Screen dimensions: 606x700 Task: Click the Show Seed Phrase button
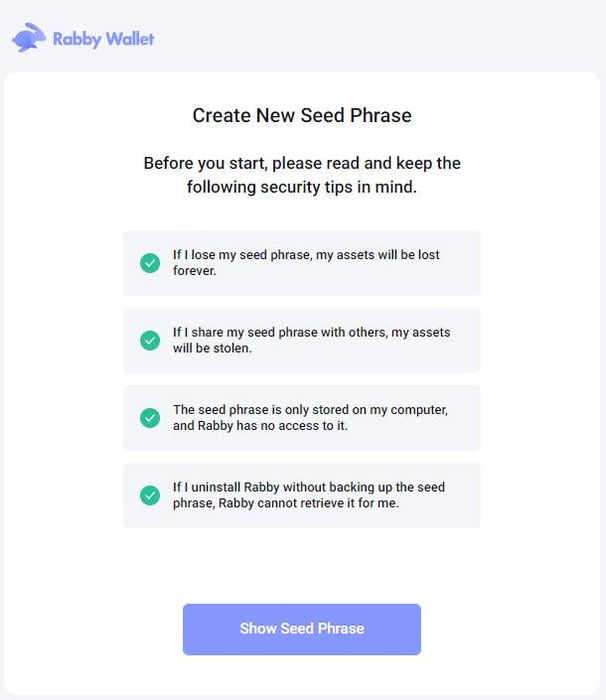302,629
